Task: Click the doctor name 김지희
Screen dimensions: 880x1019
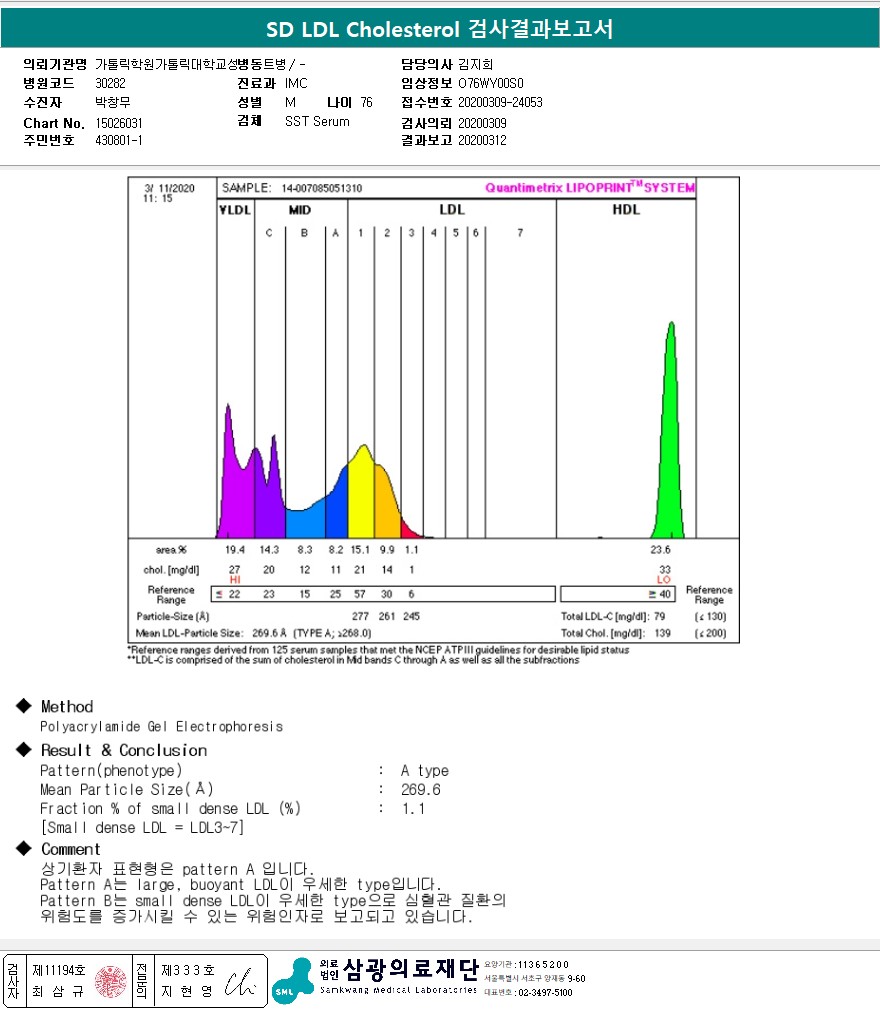Action: [476, 64]
